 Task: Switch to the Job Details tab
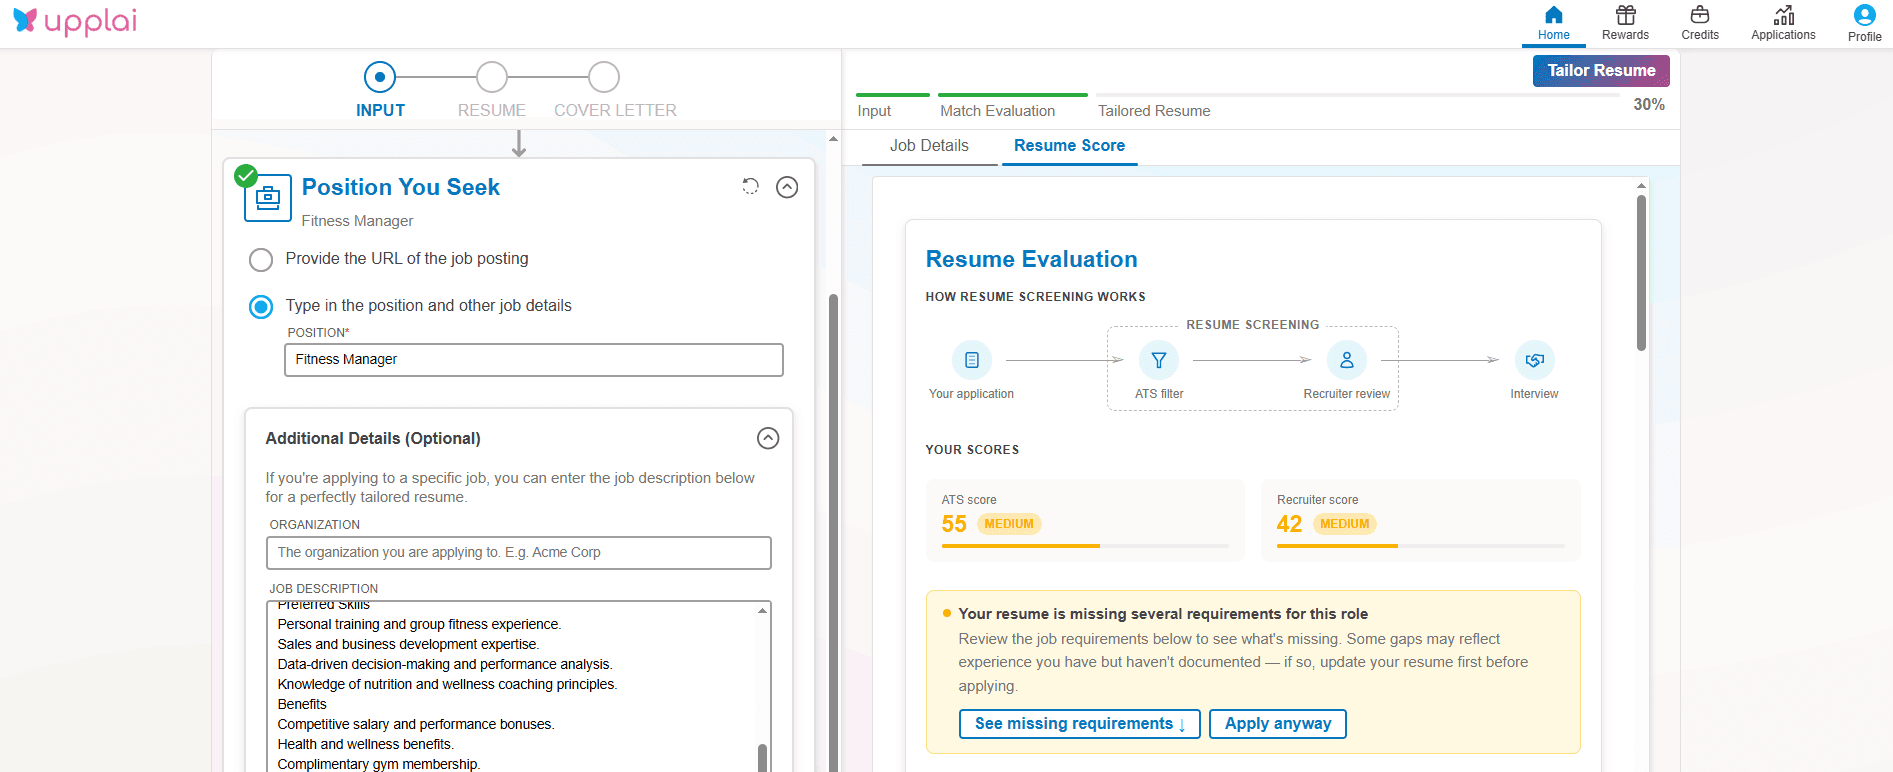tap(929, 146)
